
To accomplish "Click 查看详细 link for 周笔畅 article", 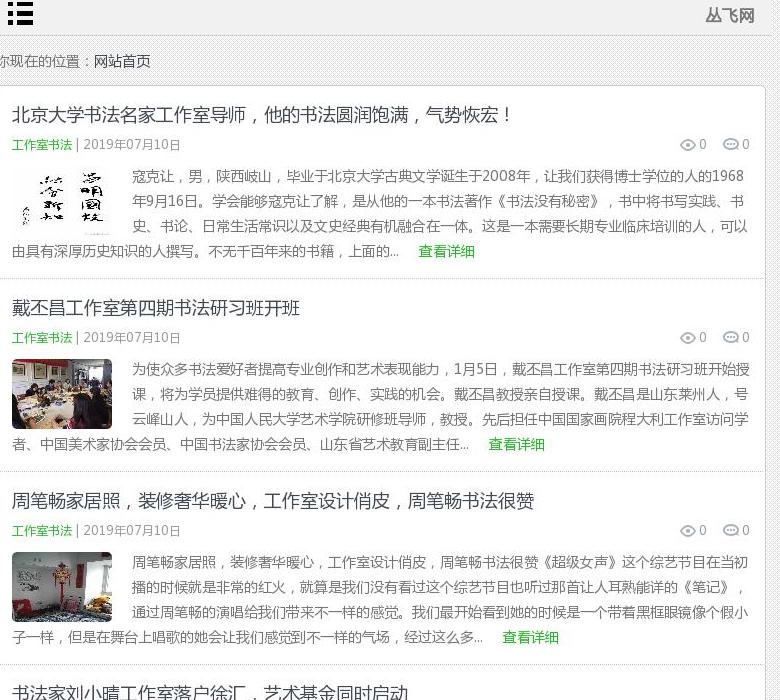I will pyautogui.click(x=530, y=637).
